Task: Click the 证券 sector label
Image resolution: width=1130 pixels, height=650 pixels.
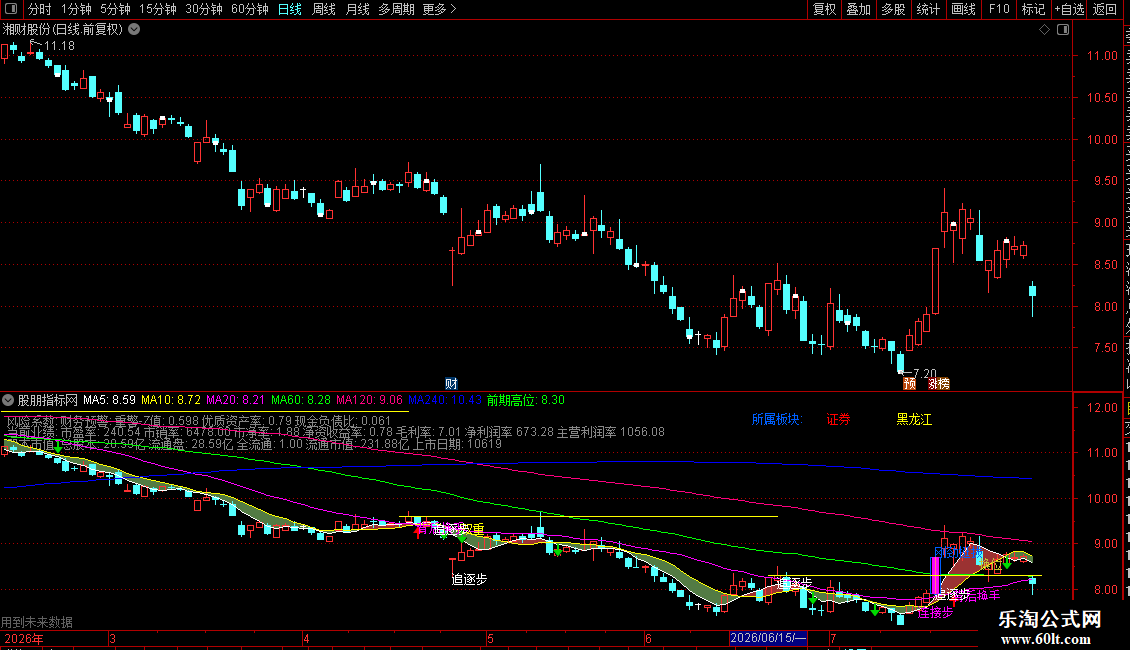Action: [838, 419]
